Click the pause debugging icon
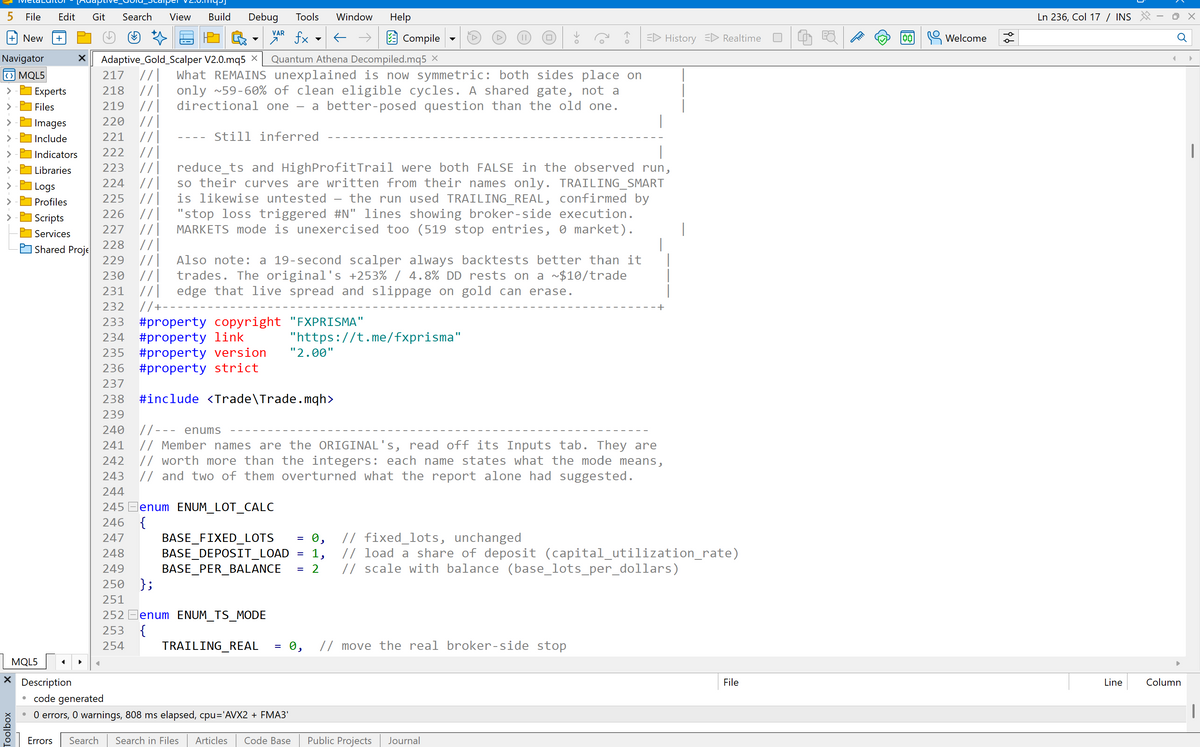 click(x=524, y=38)
